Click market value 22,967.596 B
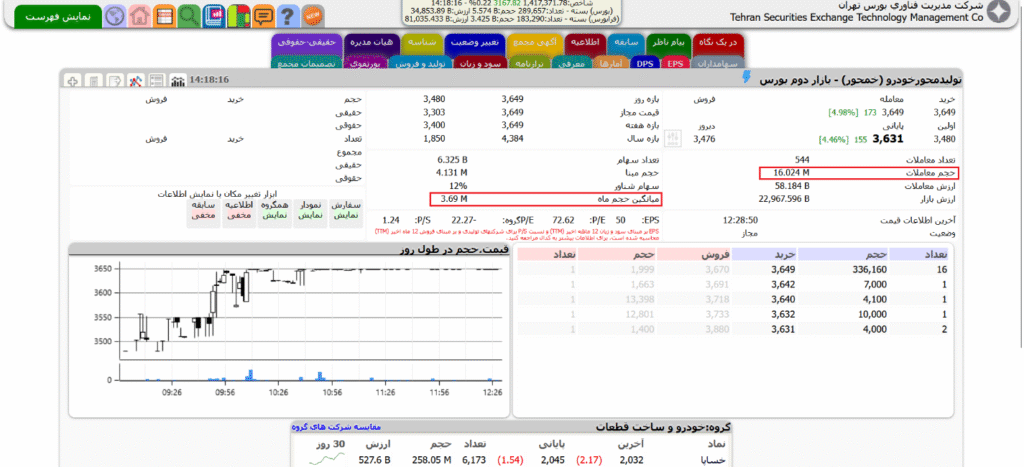 click(784, 199)
